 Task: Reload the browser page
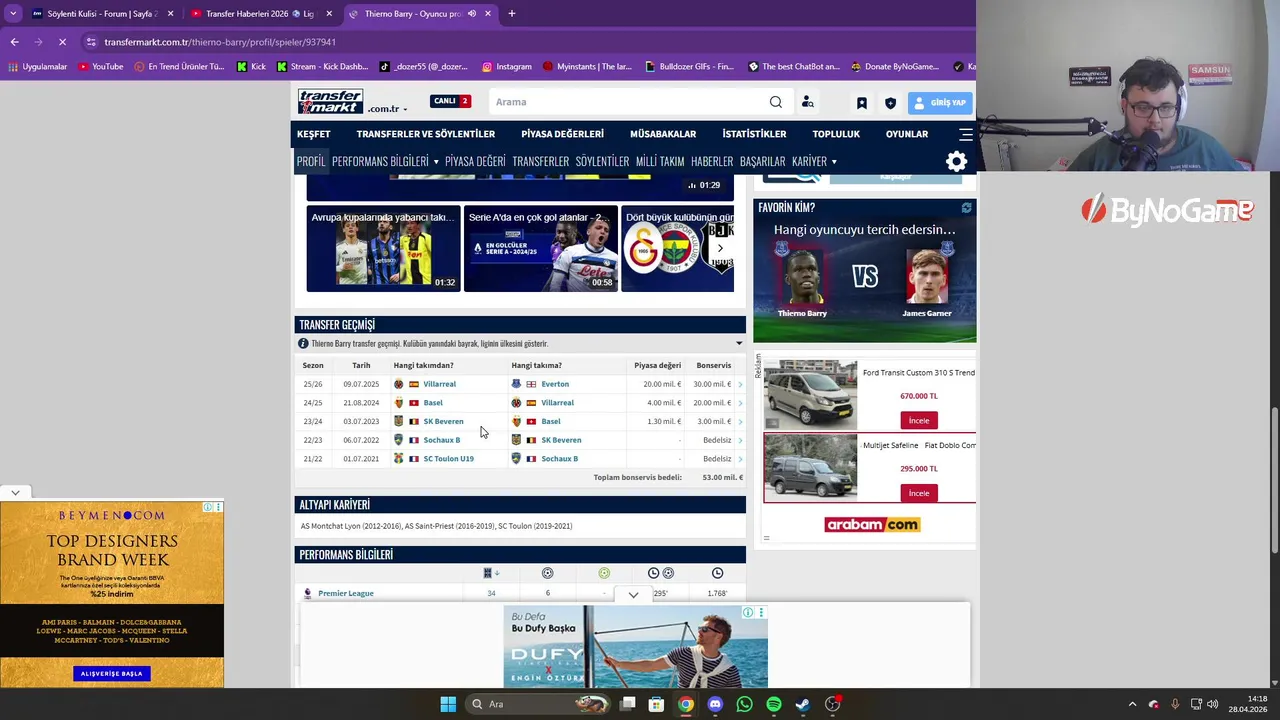tap(62, 42)
